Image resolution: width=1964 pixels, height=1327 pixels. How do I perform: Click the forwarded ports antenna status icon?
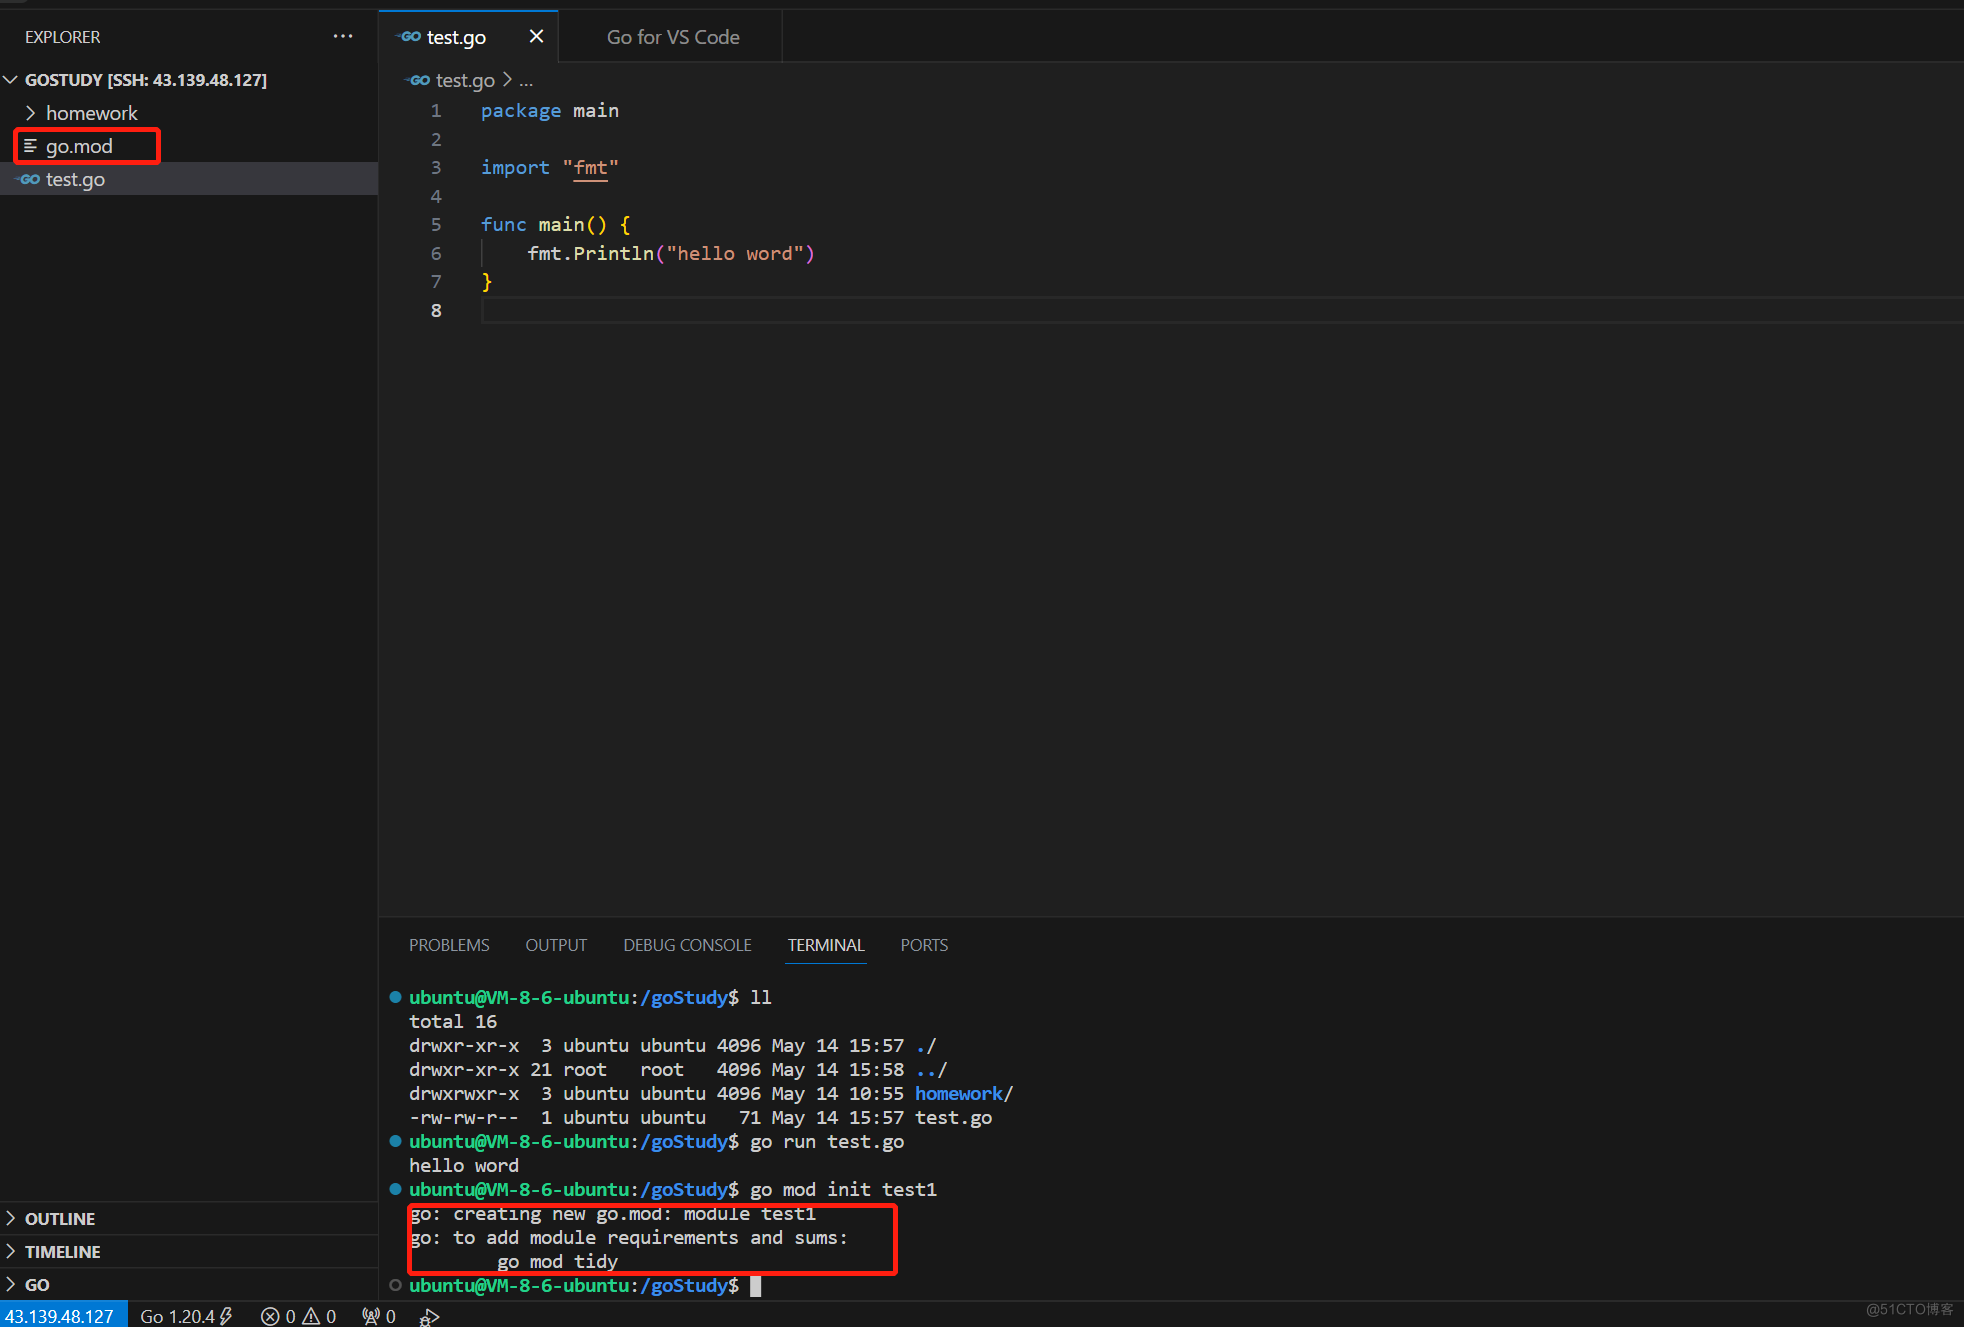click(x=379, y=1315)
